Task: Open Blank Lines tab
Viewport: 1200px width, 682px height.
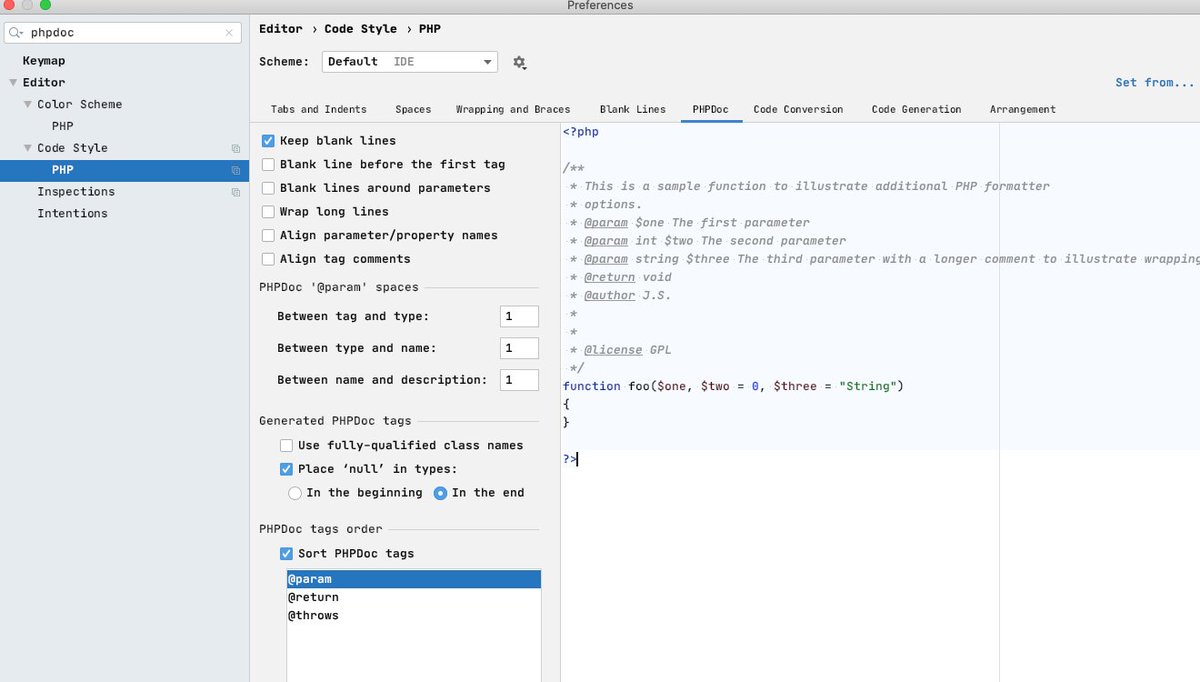Action: click(632, 109)
